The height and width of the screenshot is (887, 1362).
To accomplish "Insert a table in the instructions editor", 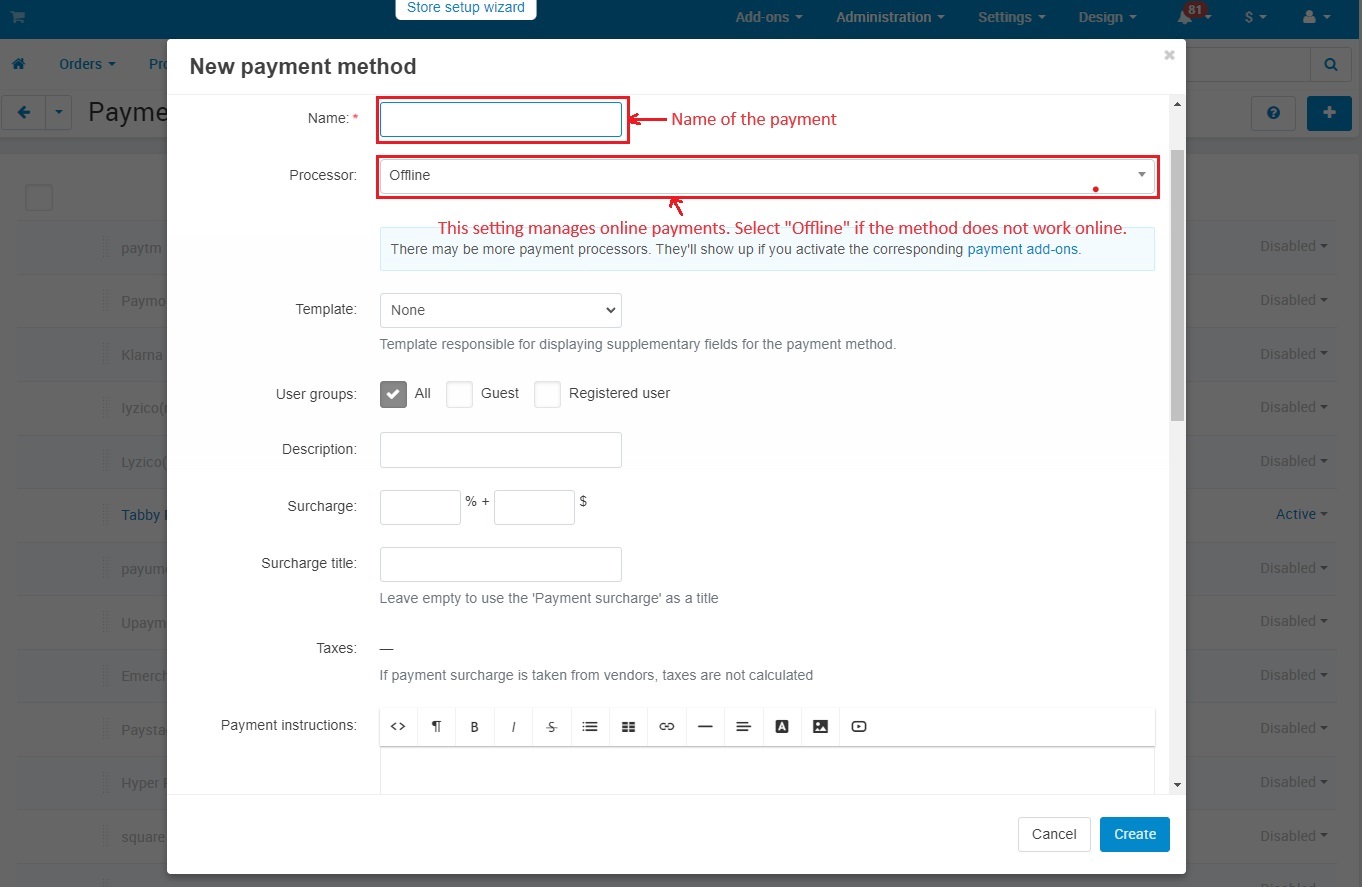I will (x=628, y=727).
